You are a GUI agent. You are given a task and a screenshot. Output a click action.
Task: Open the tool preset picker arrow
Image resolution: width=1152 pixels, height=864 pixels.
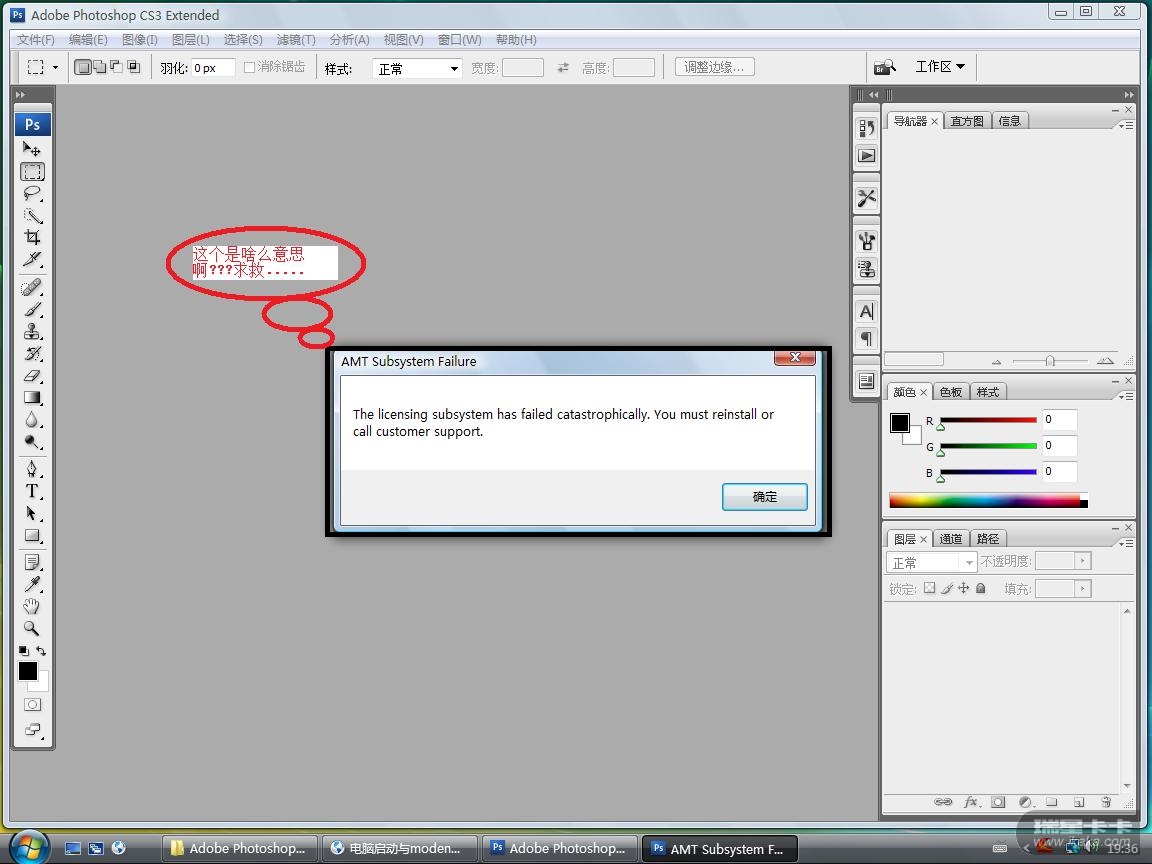tap(55, 68)
